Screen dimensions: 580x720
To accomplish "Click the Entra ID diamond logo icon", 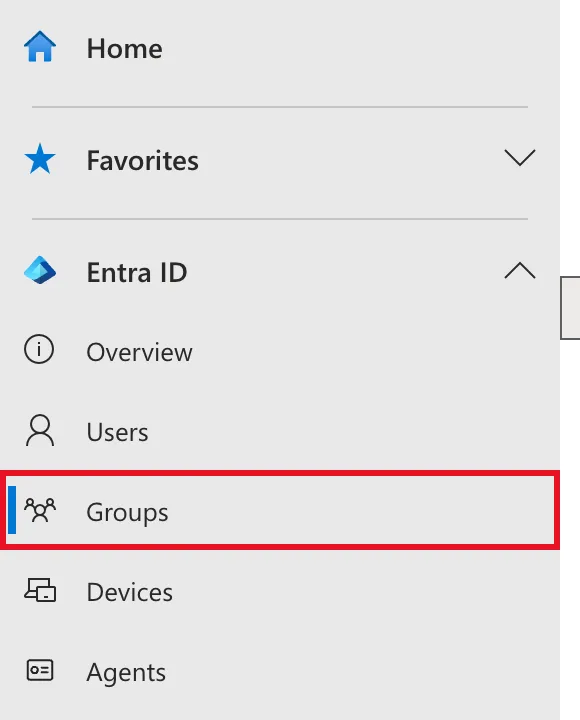I will coord(40,270).
